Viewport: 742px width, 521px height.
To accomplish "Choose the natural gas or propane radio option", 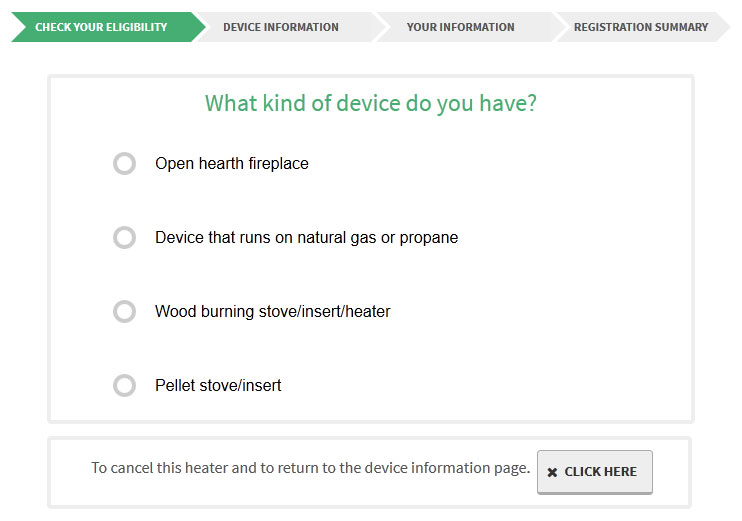I will pos(124,237).
